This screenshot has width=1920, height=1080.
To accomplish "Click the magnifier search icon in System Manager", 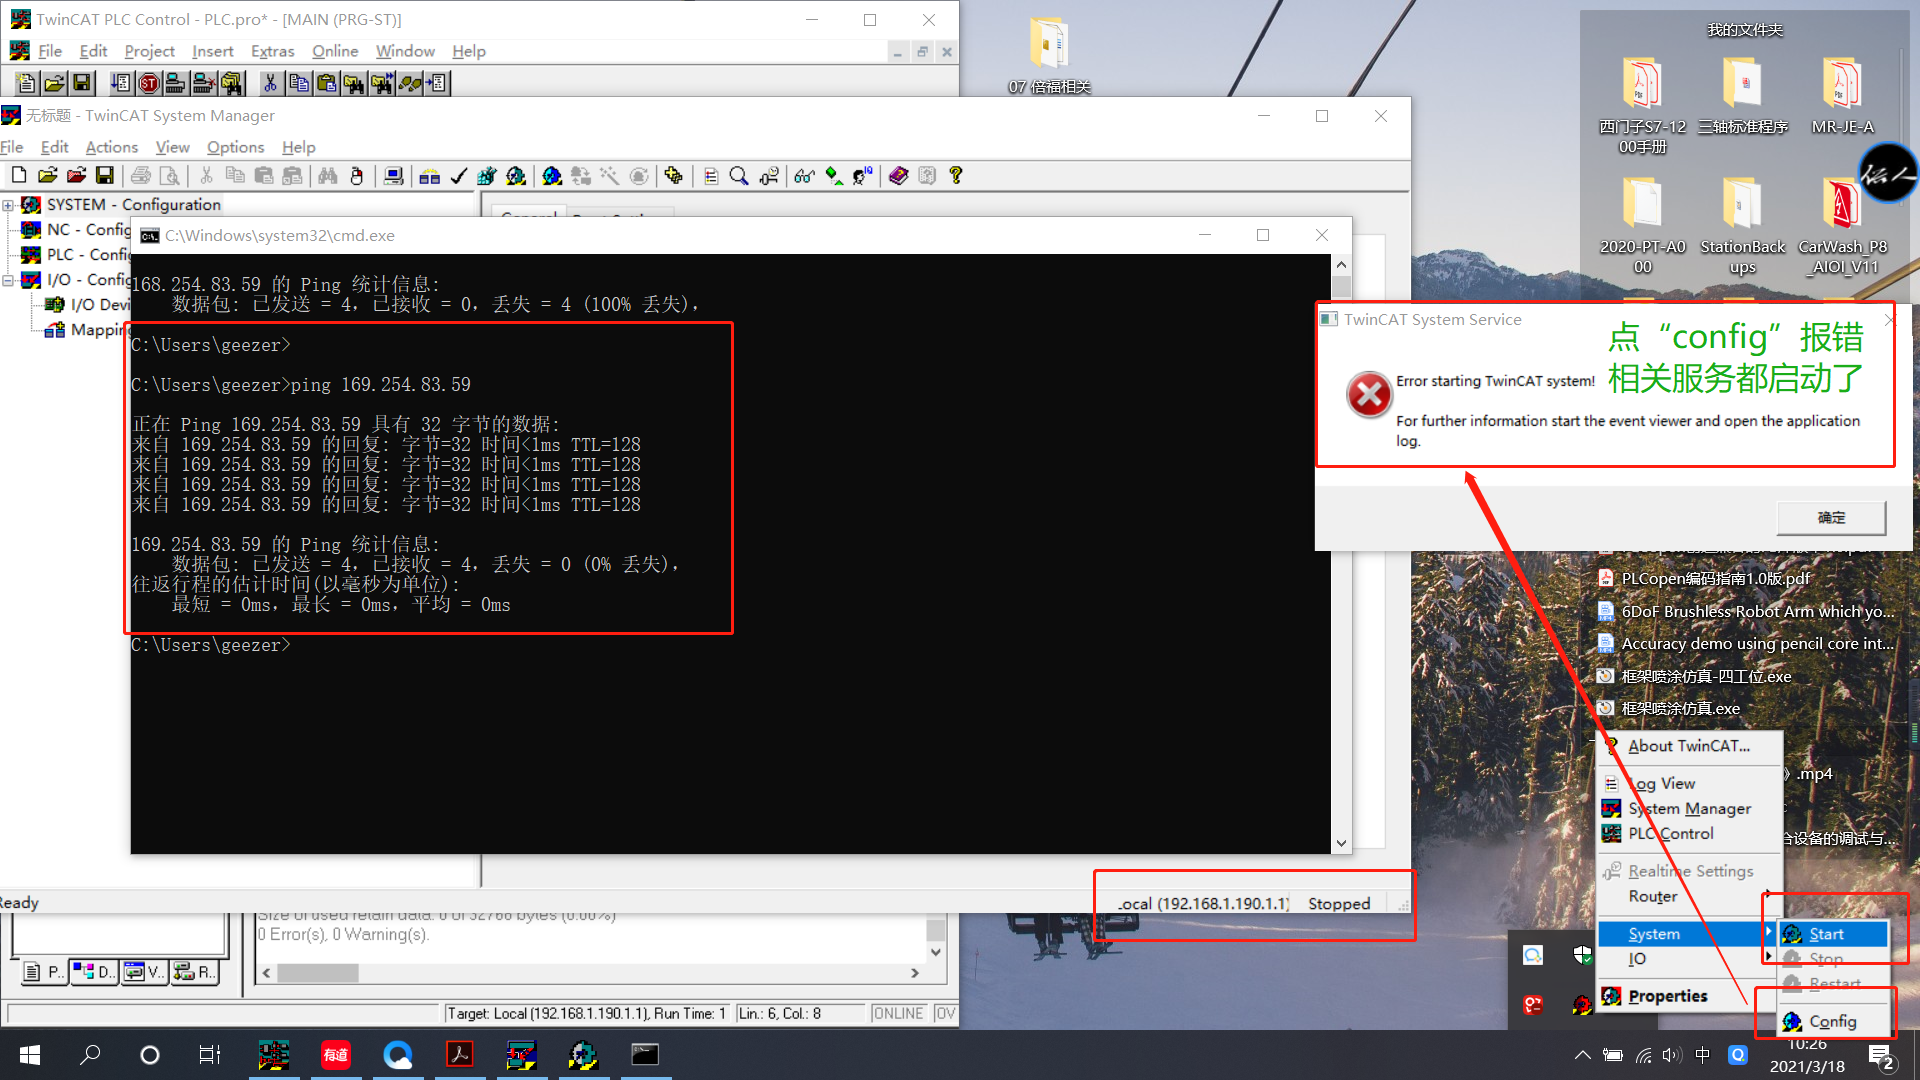I will pos(739,176).
